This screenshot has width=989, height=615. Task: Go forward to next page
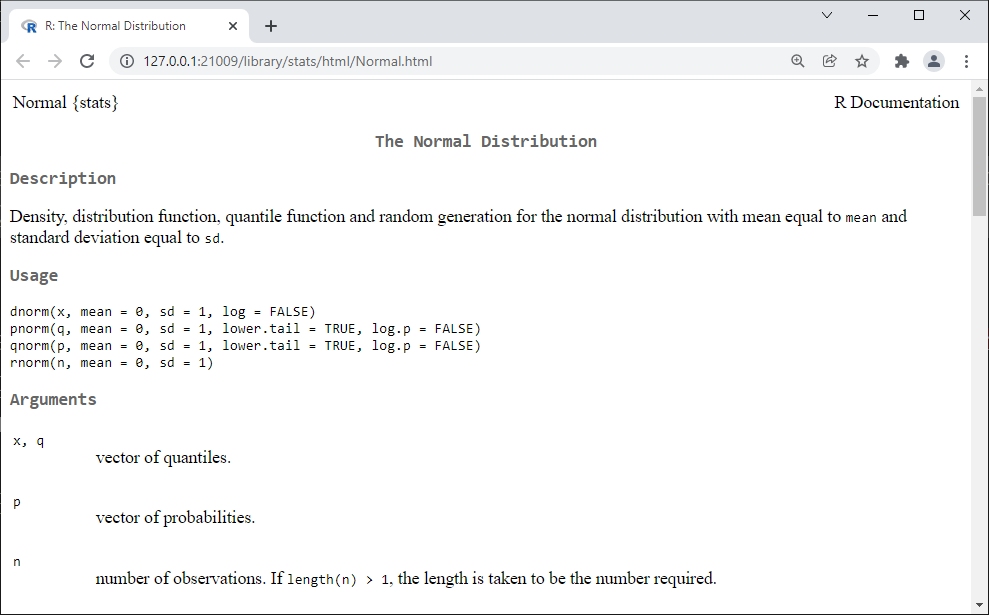pos(55,61)
